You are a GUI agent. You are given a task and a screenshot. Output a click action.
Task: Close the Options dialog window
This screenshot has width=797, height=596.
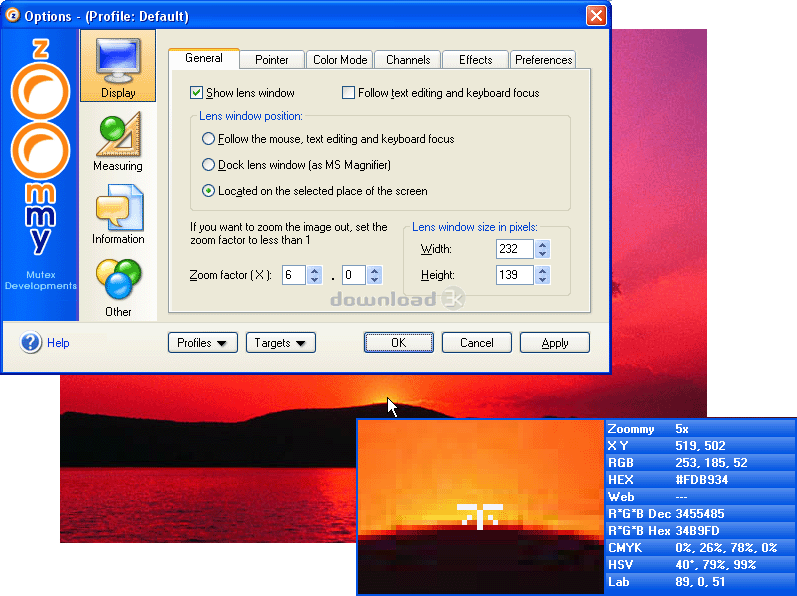pyautogui.click(x=595, y=16)
